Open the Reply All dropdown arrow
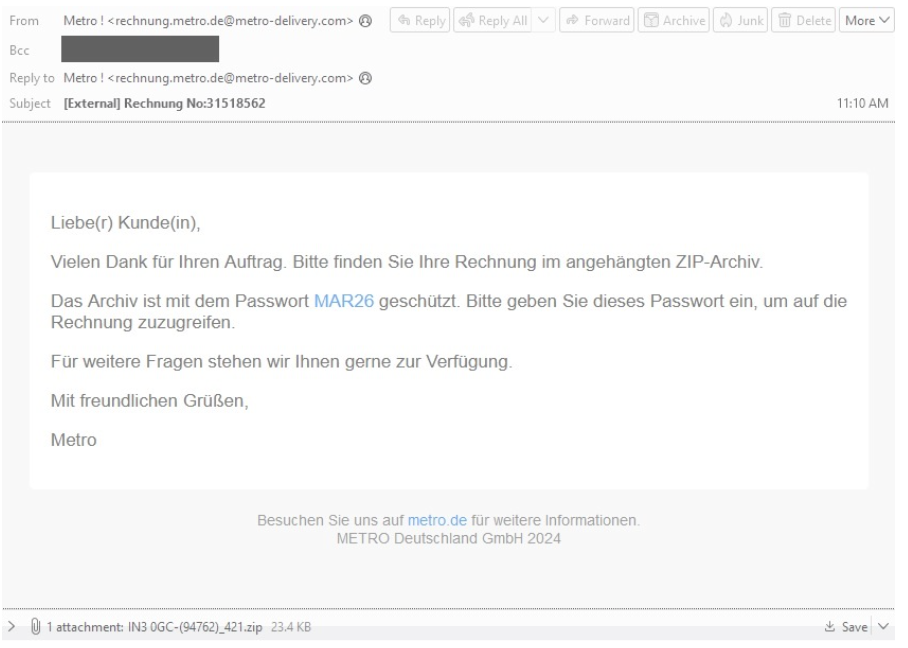Screen dimensions: 908x648 [544, 20]
